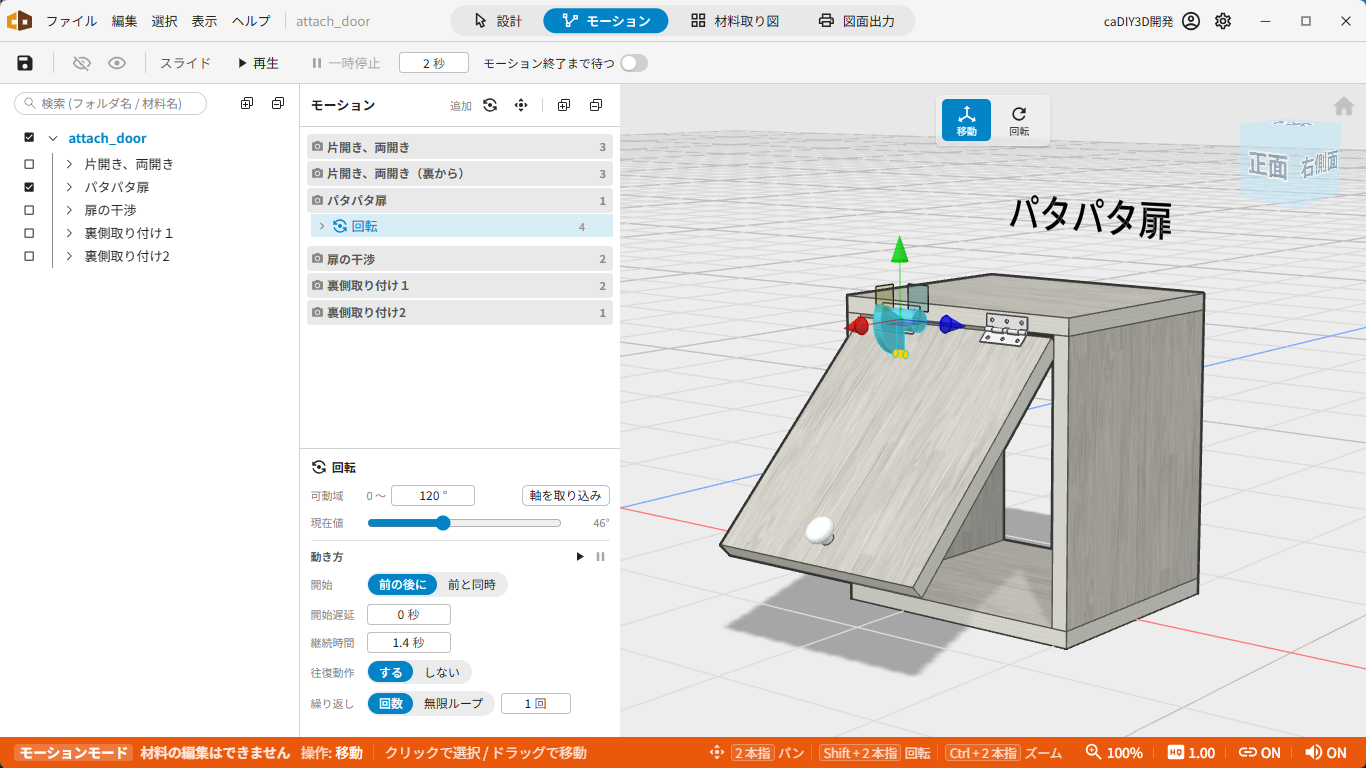Image resolution: width=1366 pixels, height=768 pixels.
Task: Open the user account icon
Action: point(1190,21)
